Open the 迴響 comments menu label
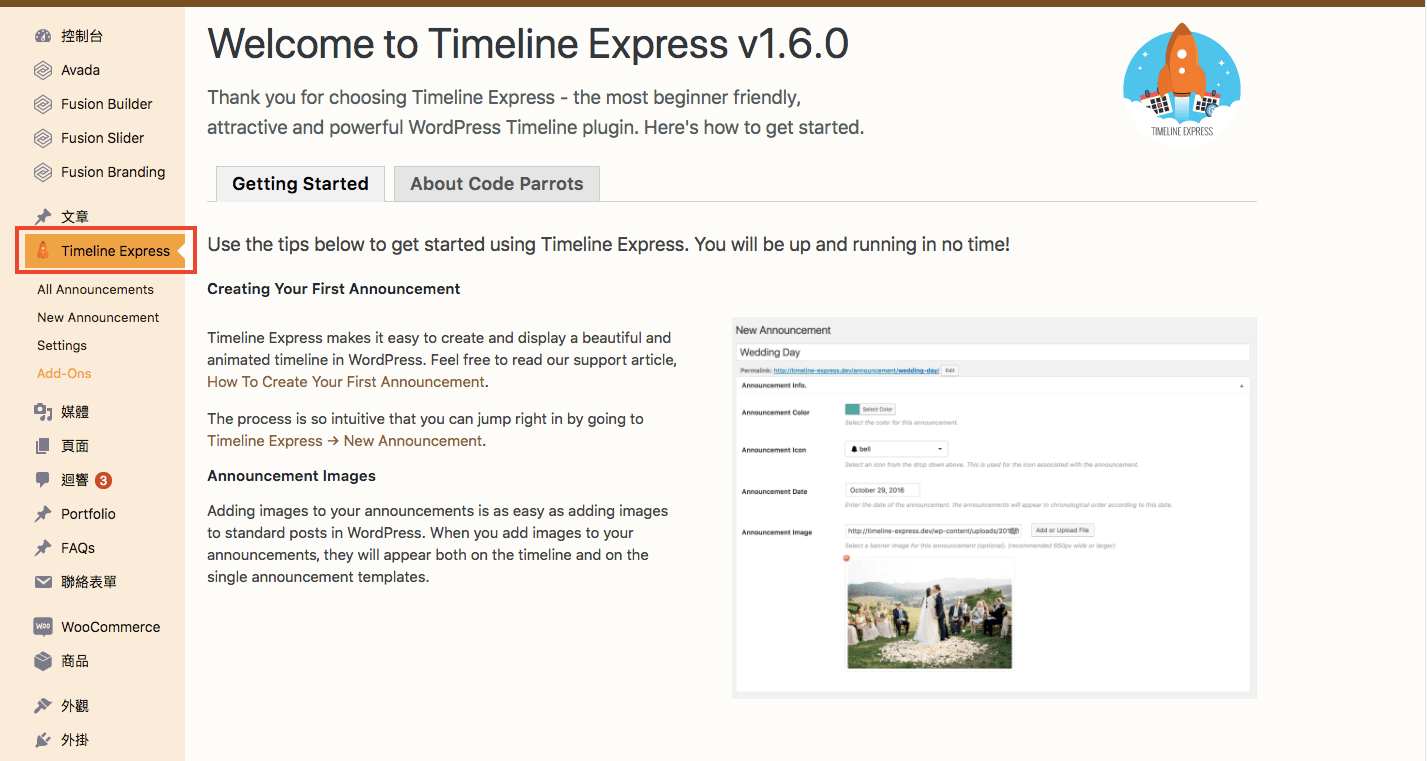Image resolution: width=1427 pixels, height=761 pixels. [x=75, y=480]
